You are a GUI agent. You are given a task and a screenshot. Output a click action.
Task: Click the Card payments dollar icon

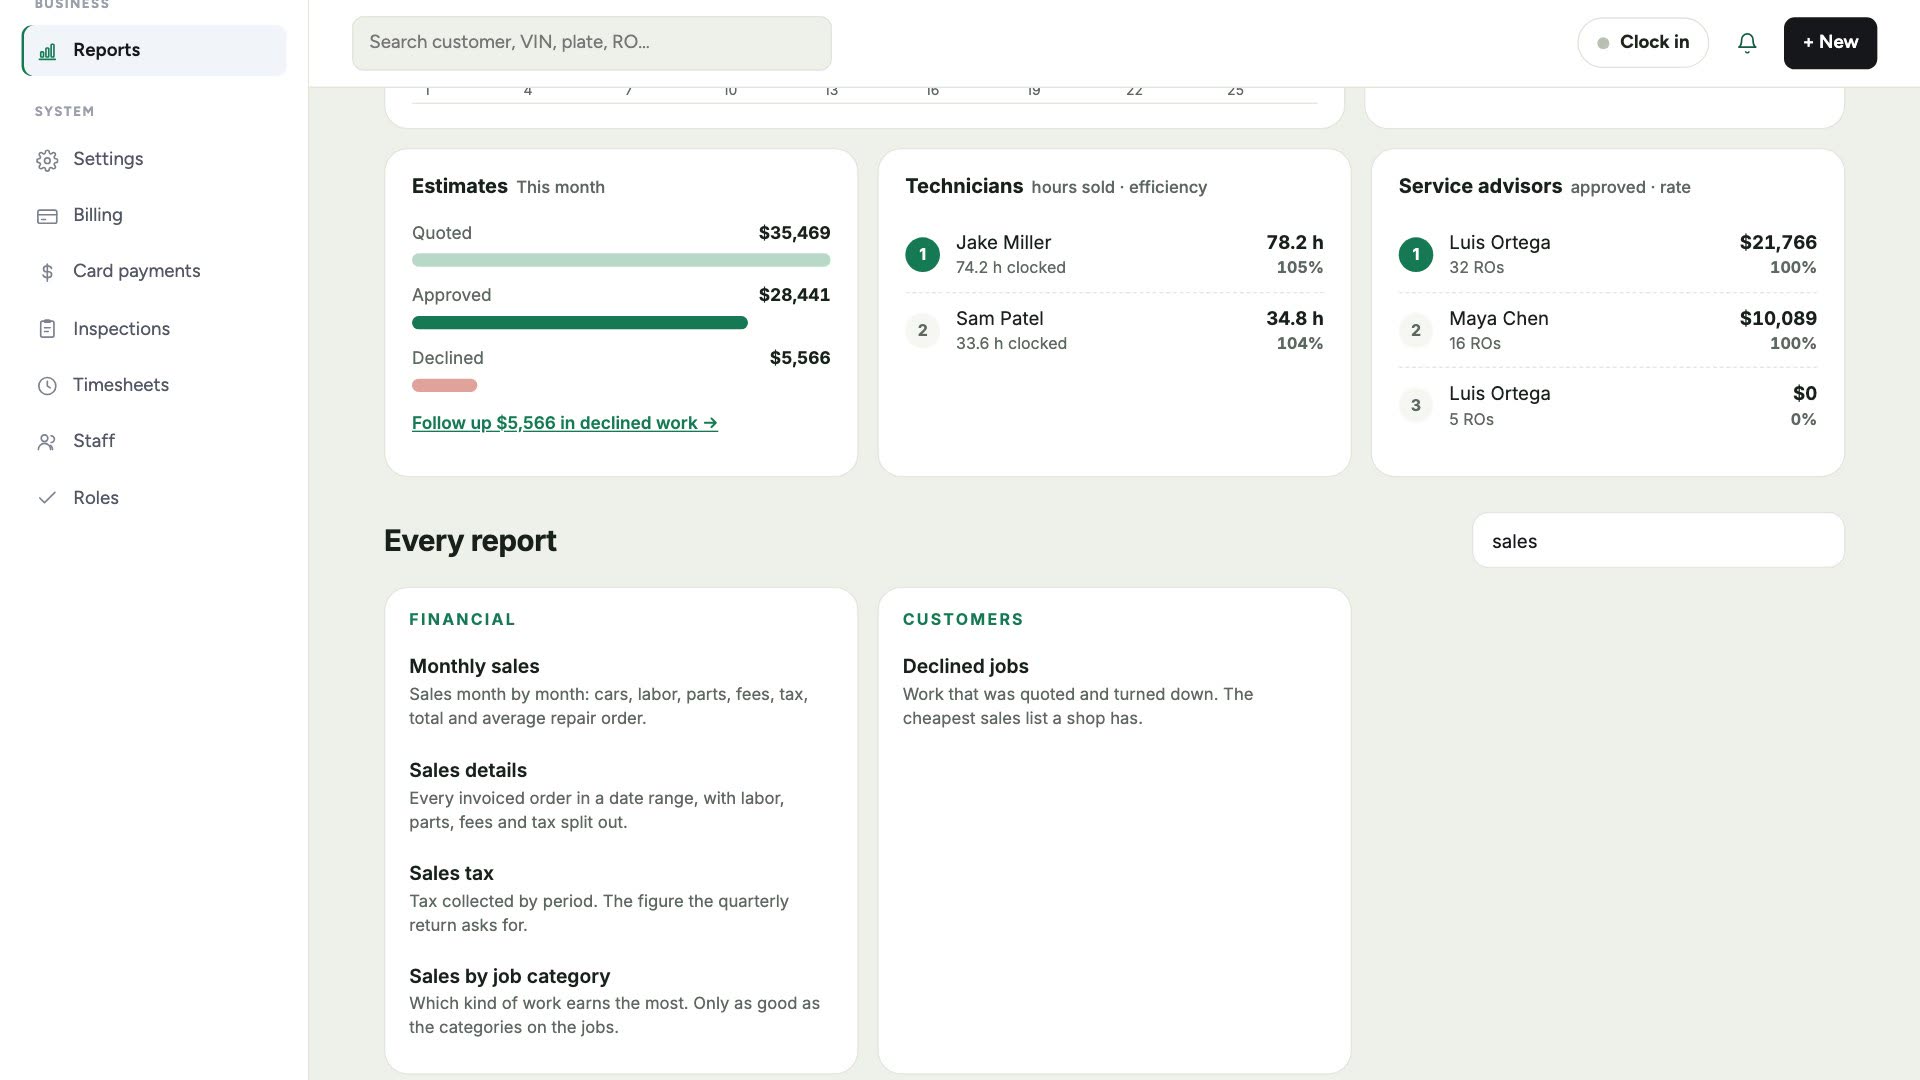(x=47, y=272)
